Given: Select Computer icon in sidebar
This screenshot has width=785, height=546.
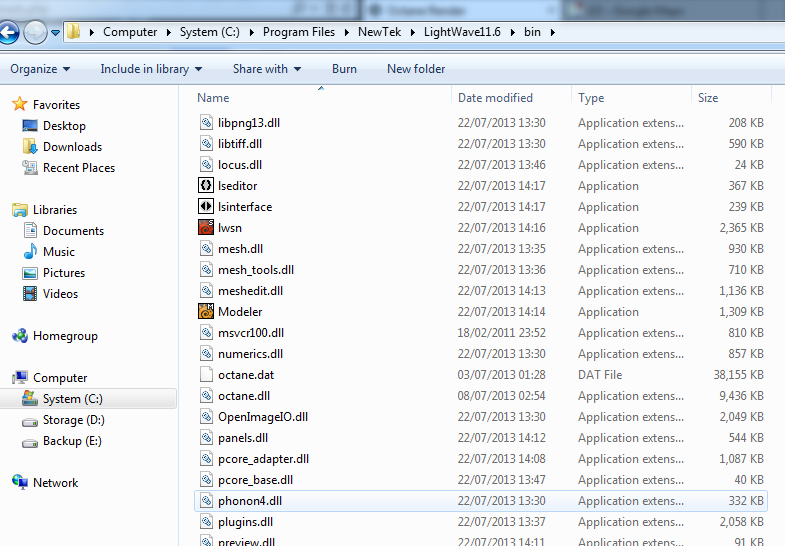Looking at the screenshot, I should tap(20, 377).
